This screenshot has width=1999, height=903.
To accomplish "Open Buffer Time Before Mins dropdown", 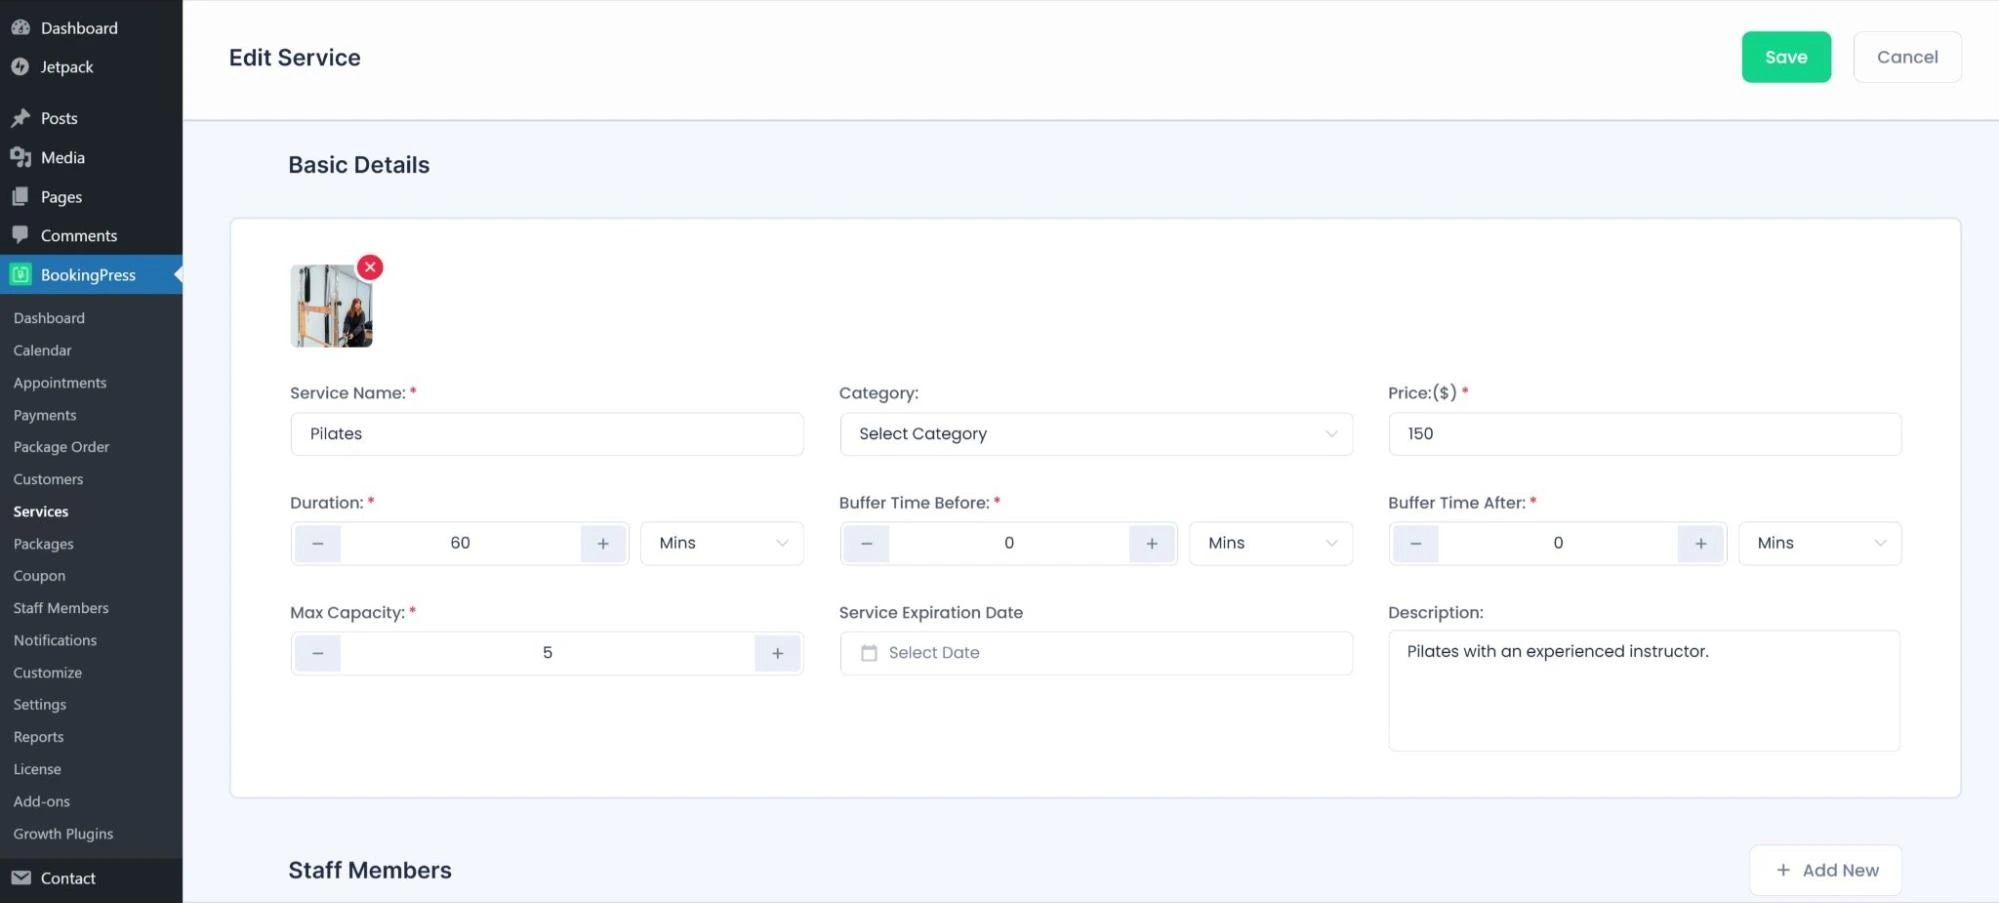I will [x=1271, y=543].
